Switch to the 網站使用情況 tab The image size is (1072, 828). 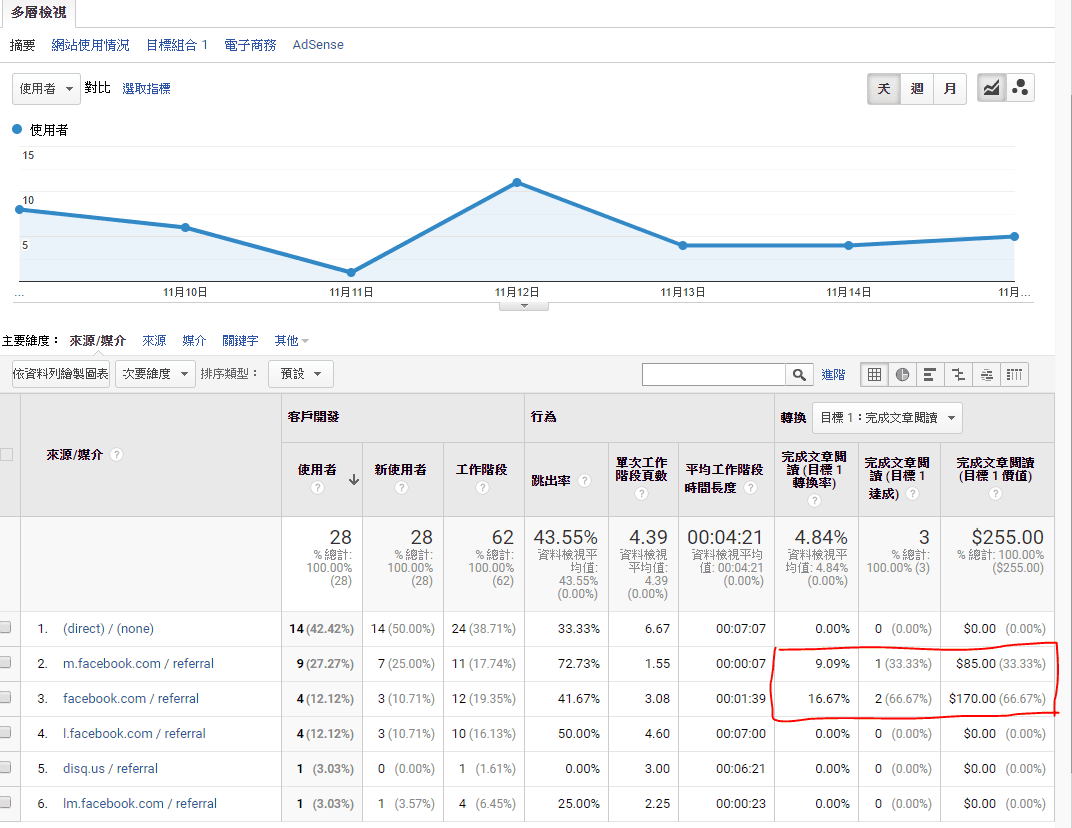pyautogui.click(x=90, y=45)
